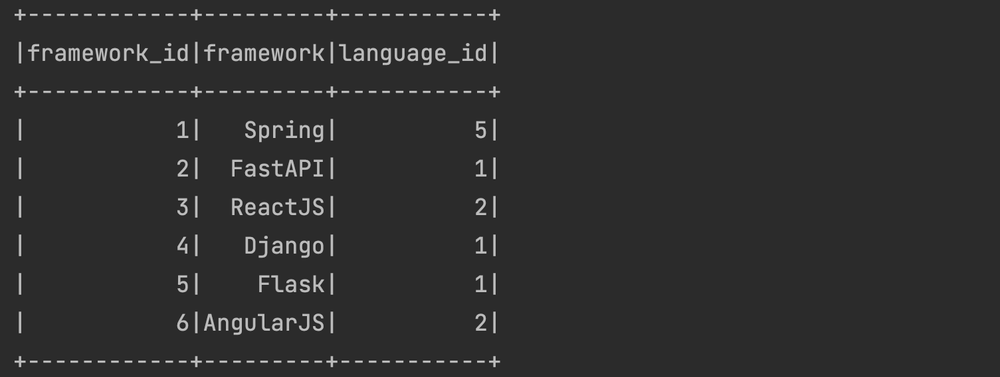Click framework_id value 2 in FastAPI row

pyautogui.click(x=183, y=169)
